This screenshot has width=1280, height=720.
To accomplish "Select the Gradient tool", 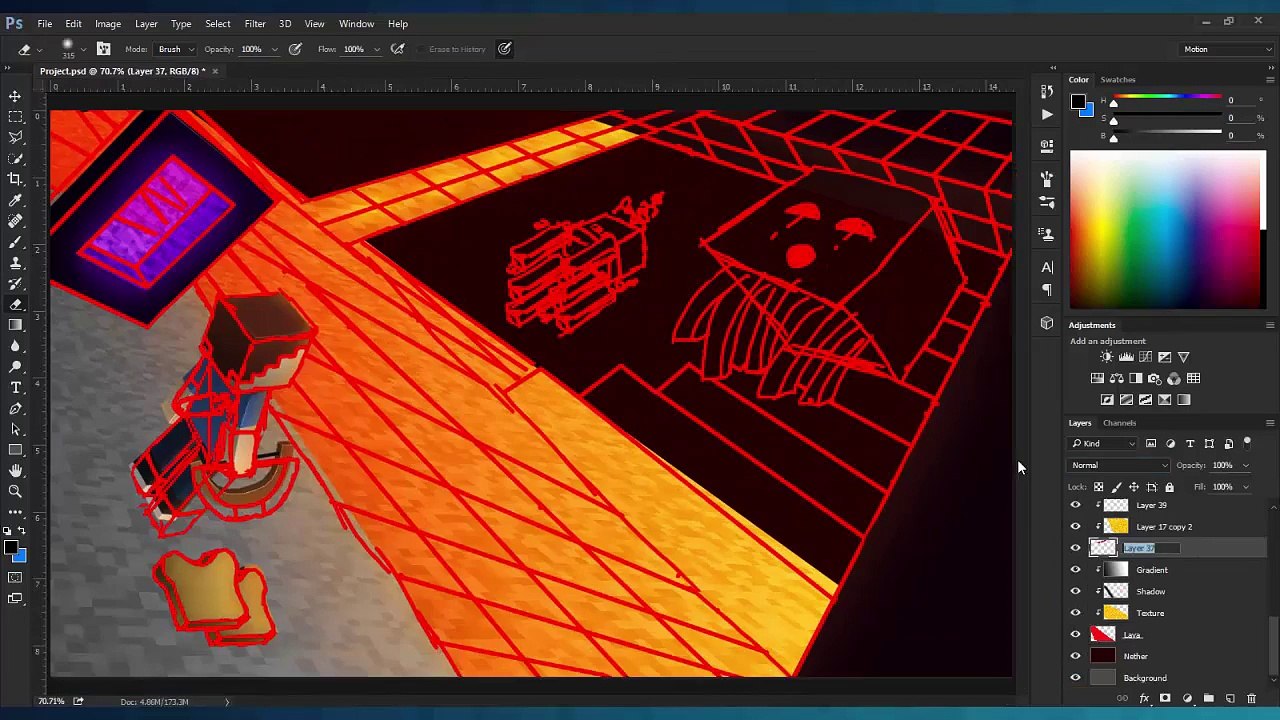I will tap(15, 325).
